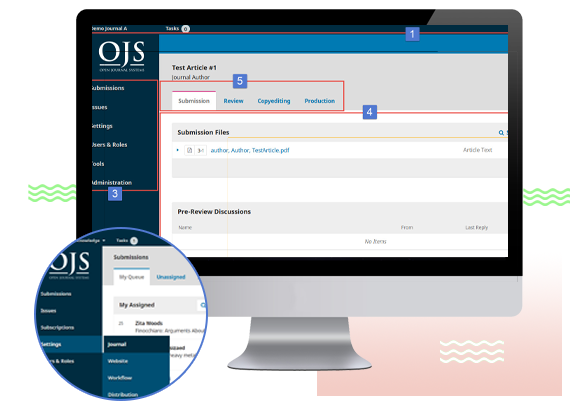Click the From column header
The image size is (570, 420).
[407, 227]
